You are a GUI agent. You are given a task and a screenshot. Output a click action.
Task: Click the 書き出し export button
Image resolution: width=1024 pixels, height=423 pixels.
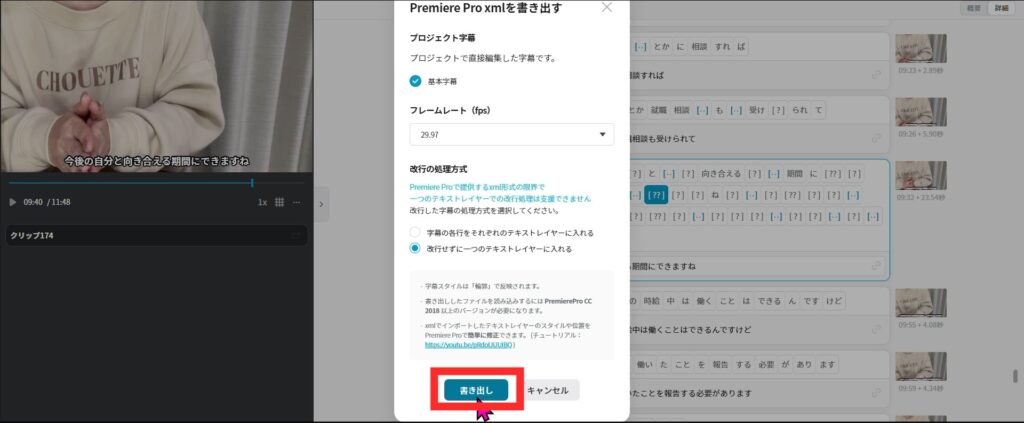point(476,391)
